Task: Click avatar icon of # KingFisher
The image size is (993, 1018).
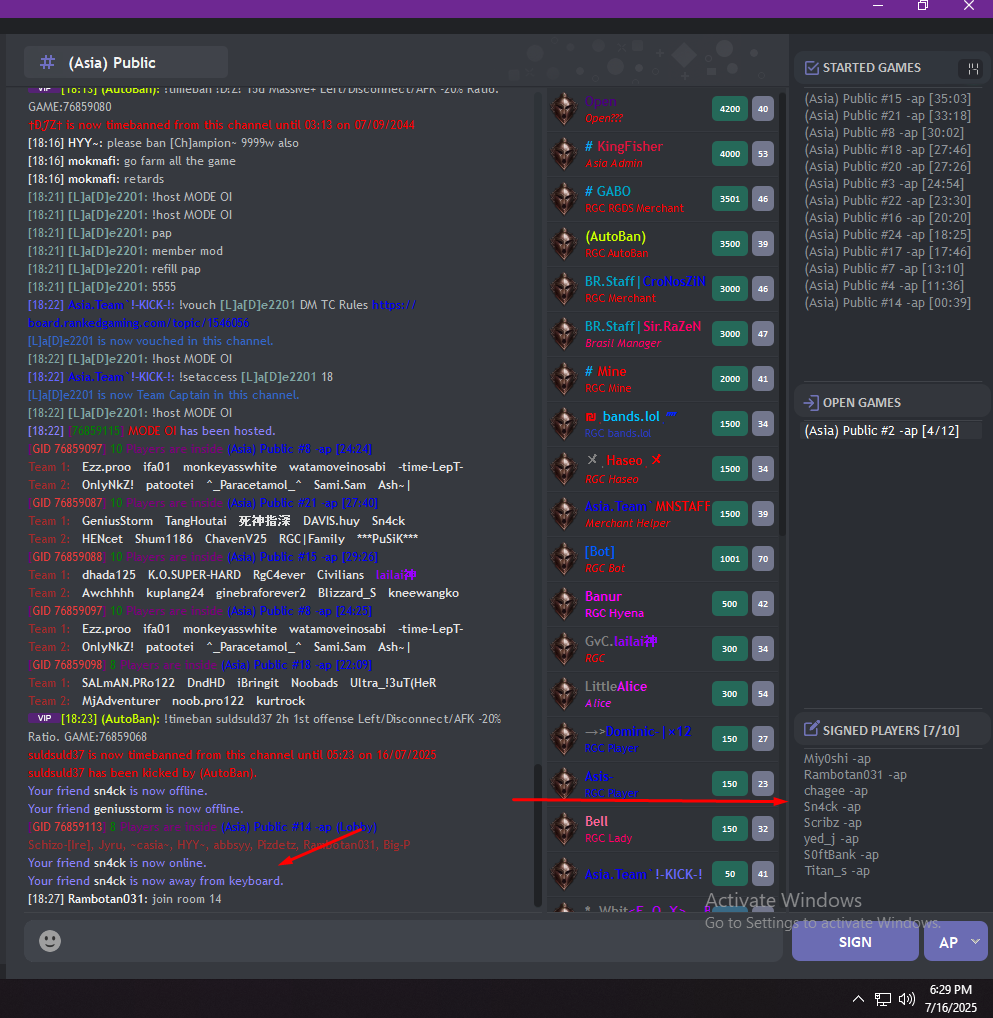Action: coord(564,154)
